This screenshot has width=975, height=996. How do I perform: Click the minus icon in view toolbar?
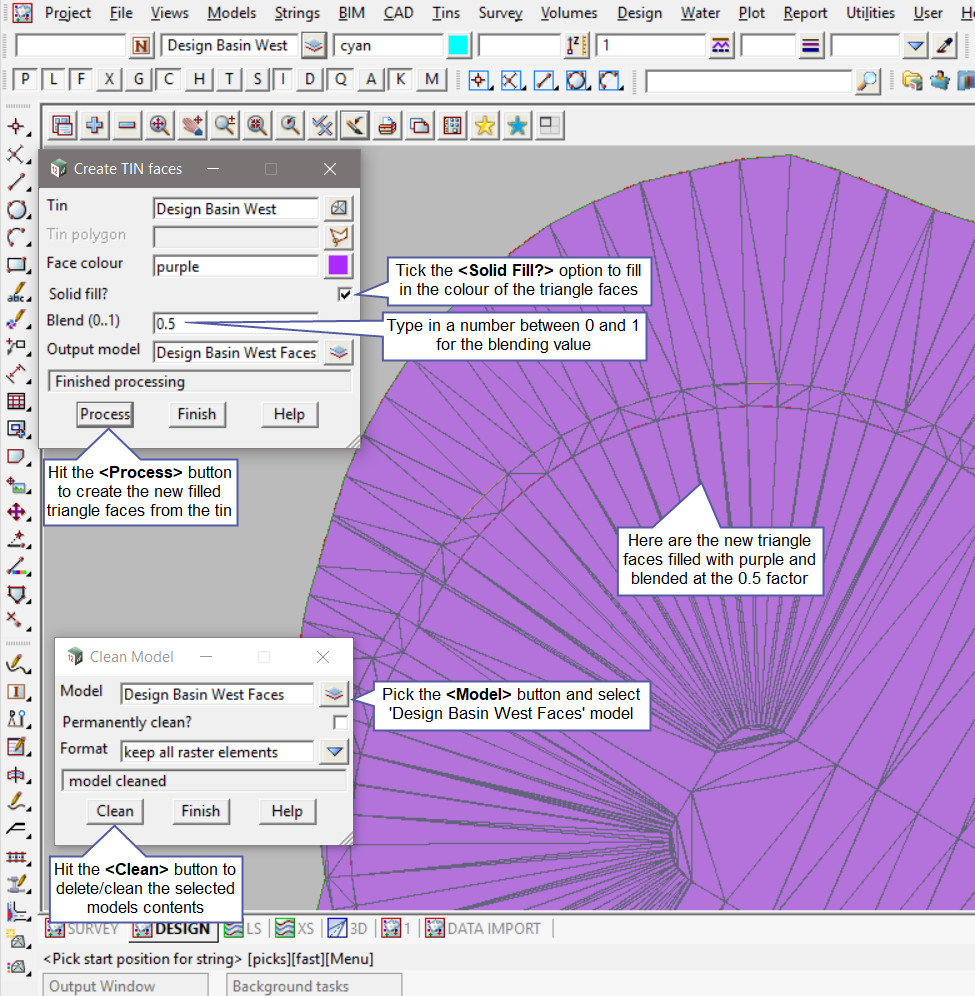point(127,125)
